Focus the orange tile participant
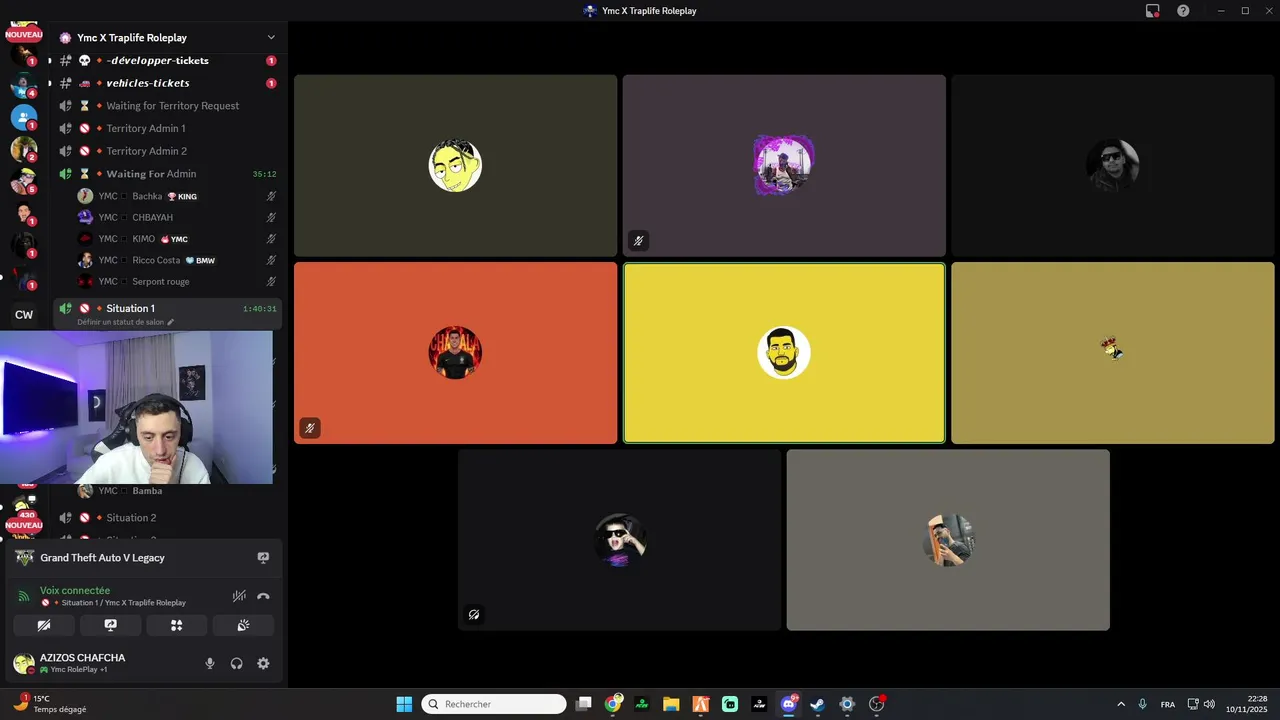The image size is (1280, 720). click(x=455, y=353)
